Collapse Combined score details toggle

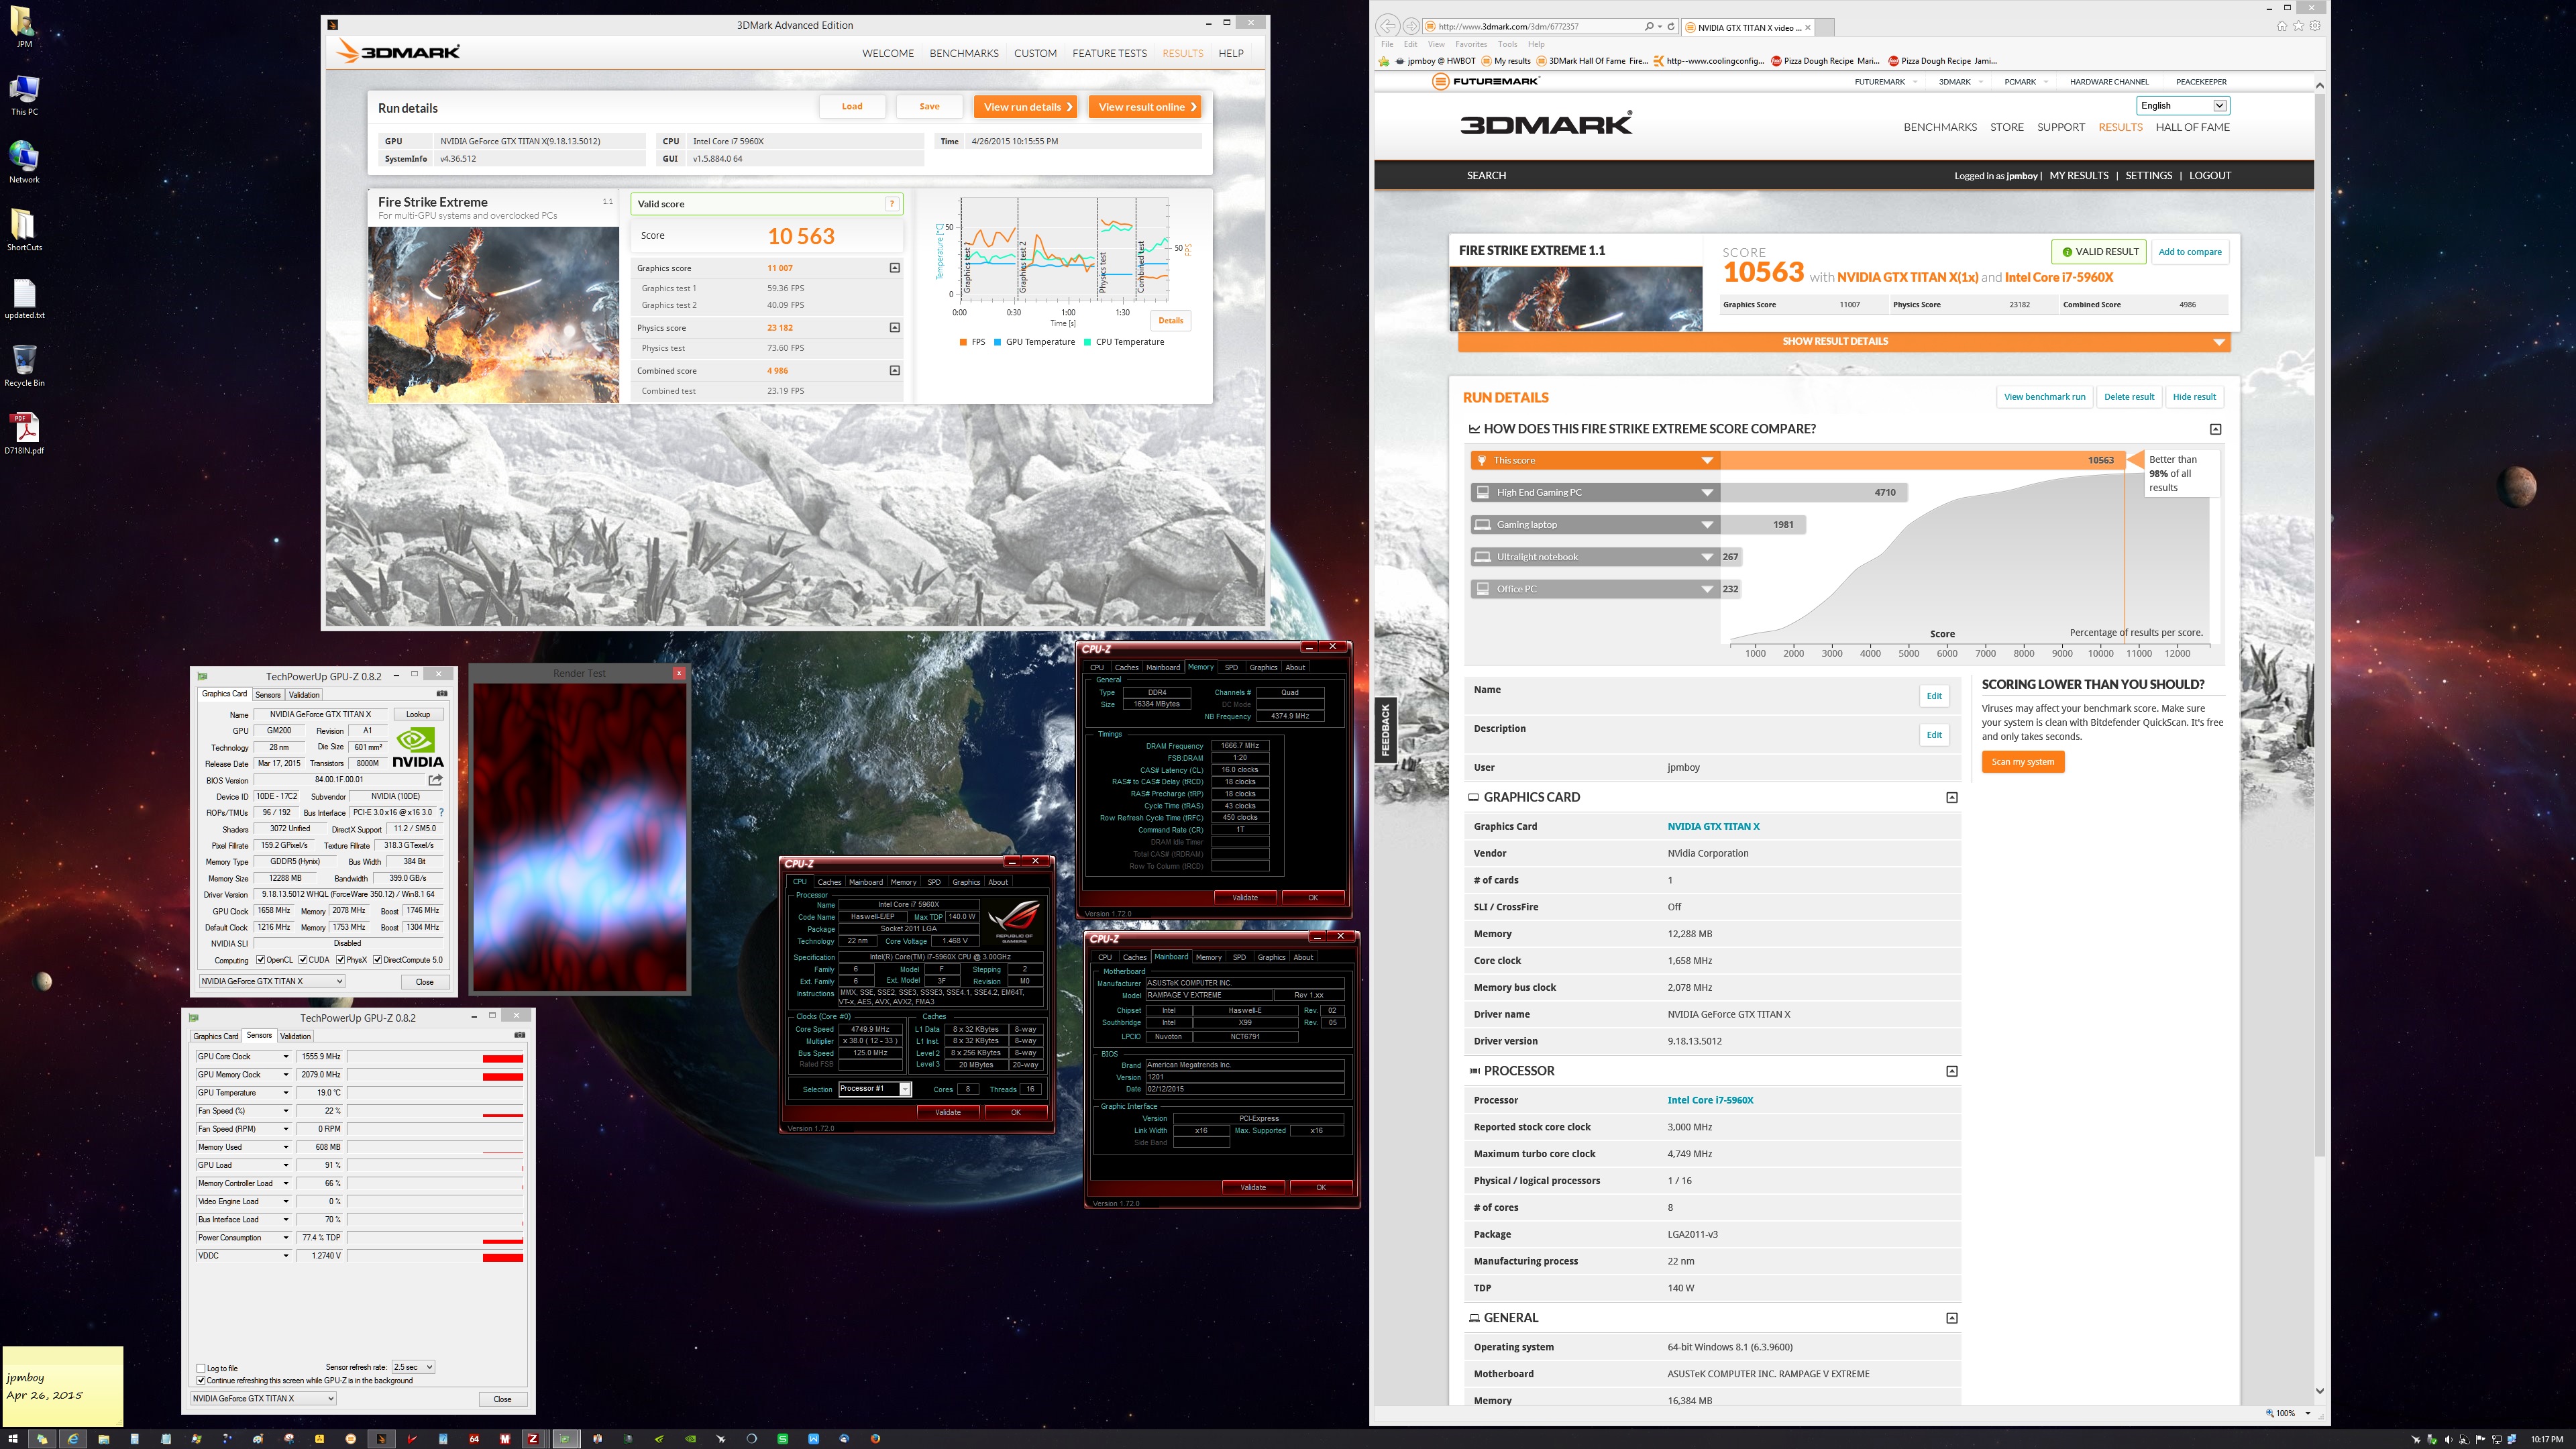point(895,371)
